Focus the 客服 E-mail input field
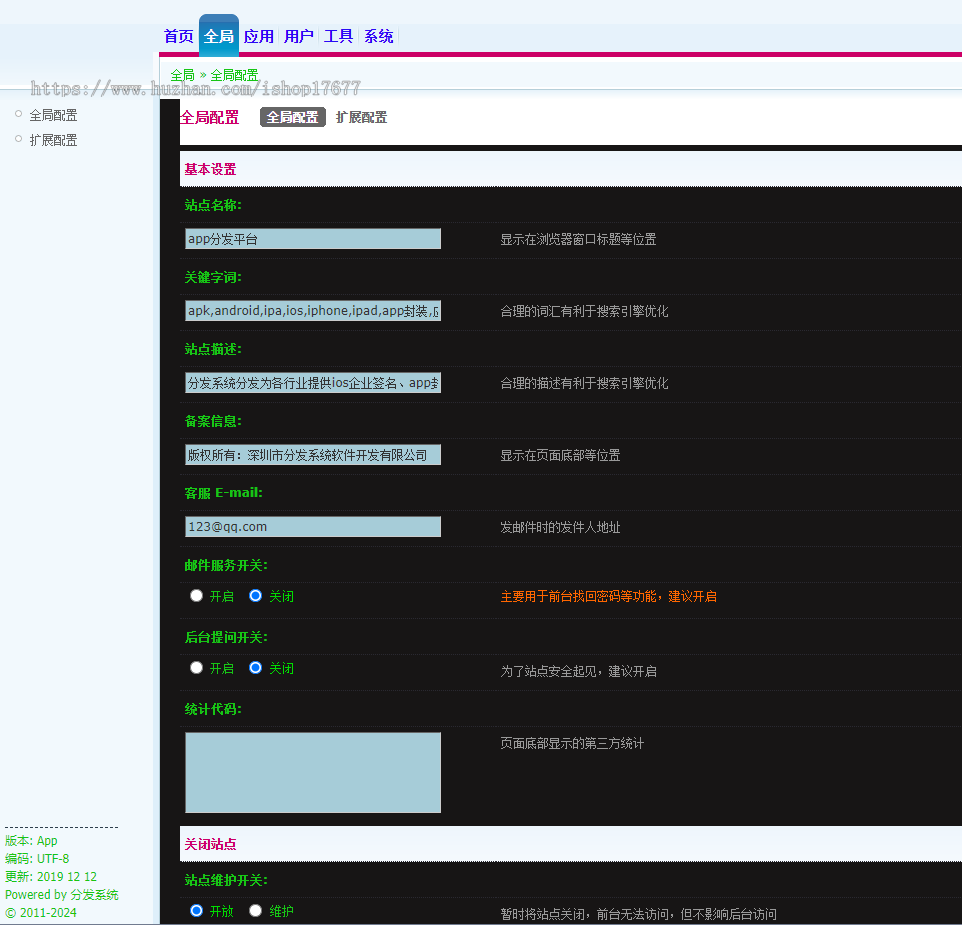 point(313,527)
